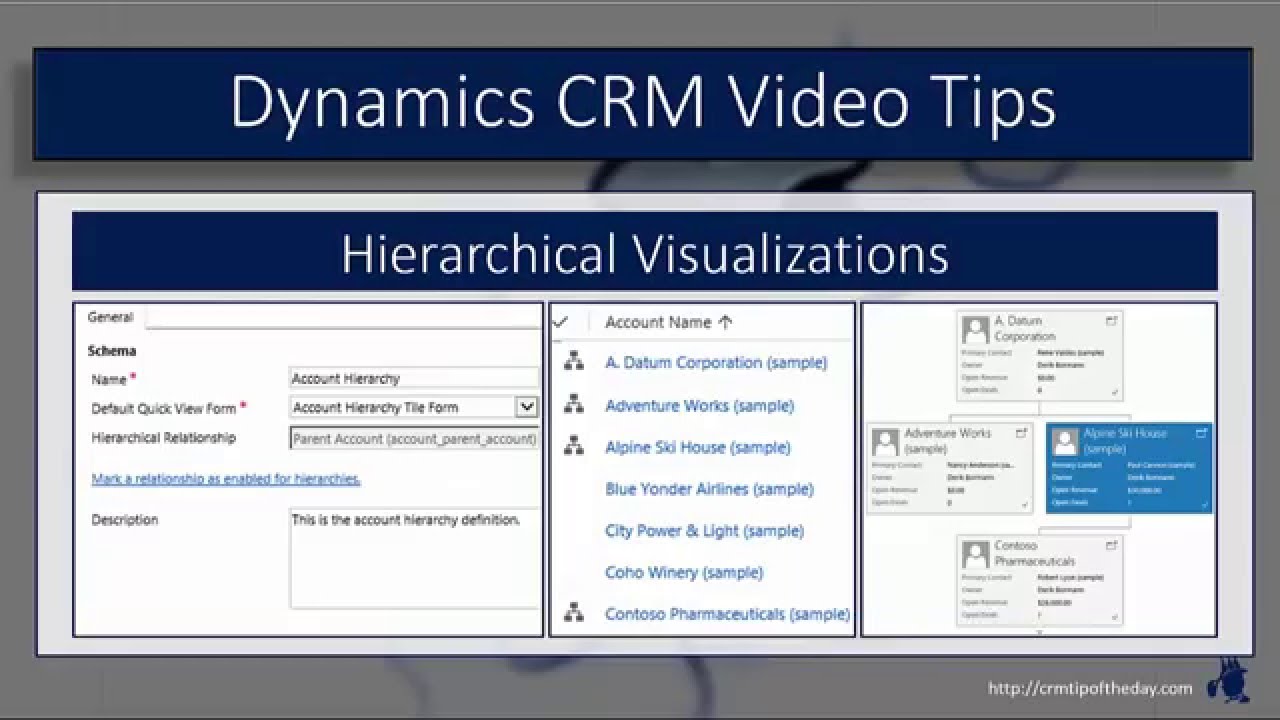Click the Description text area
1280x720 pixels.
pos(414,558)
